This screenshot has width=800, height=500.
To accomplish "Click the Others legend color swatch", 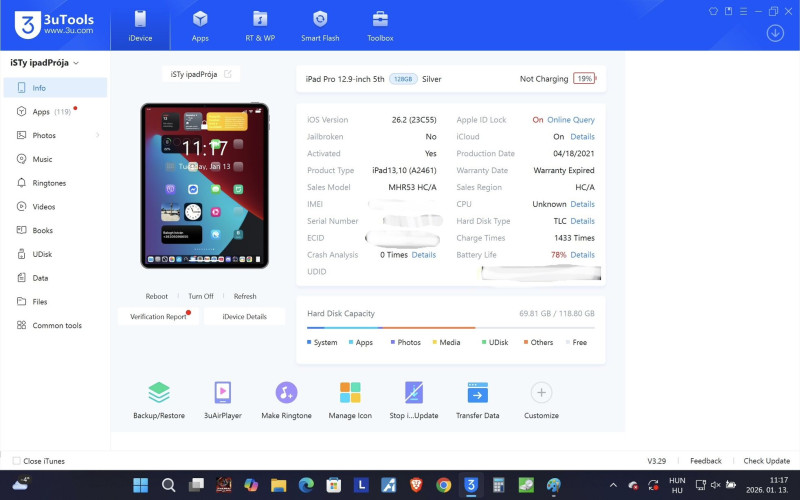I will tap(526, 342).
